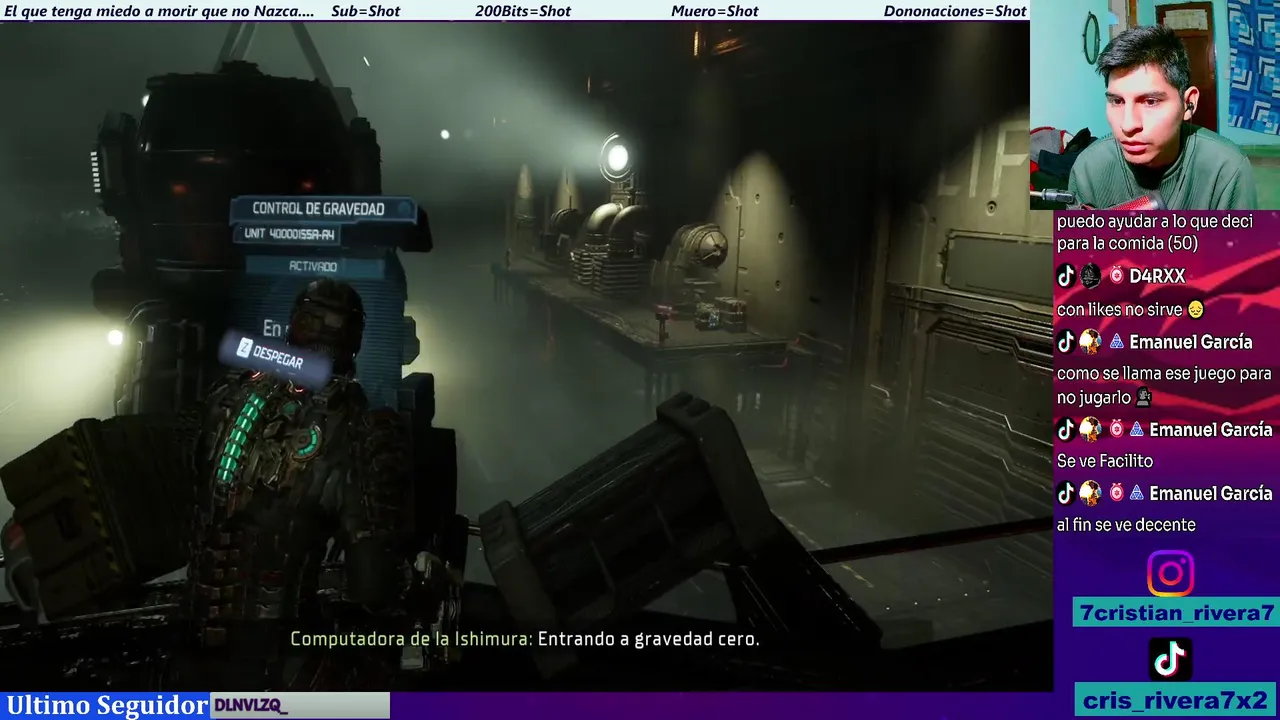Click Emanuel García name above 'como se llama'
This screenshot has width=1280, height=720.
1190,342
